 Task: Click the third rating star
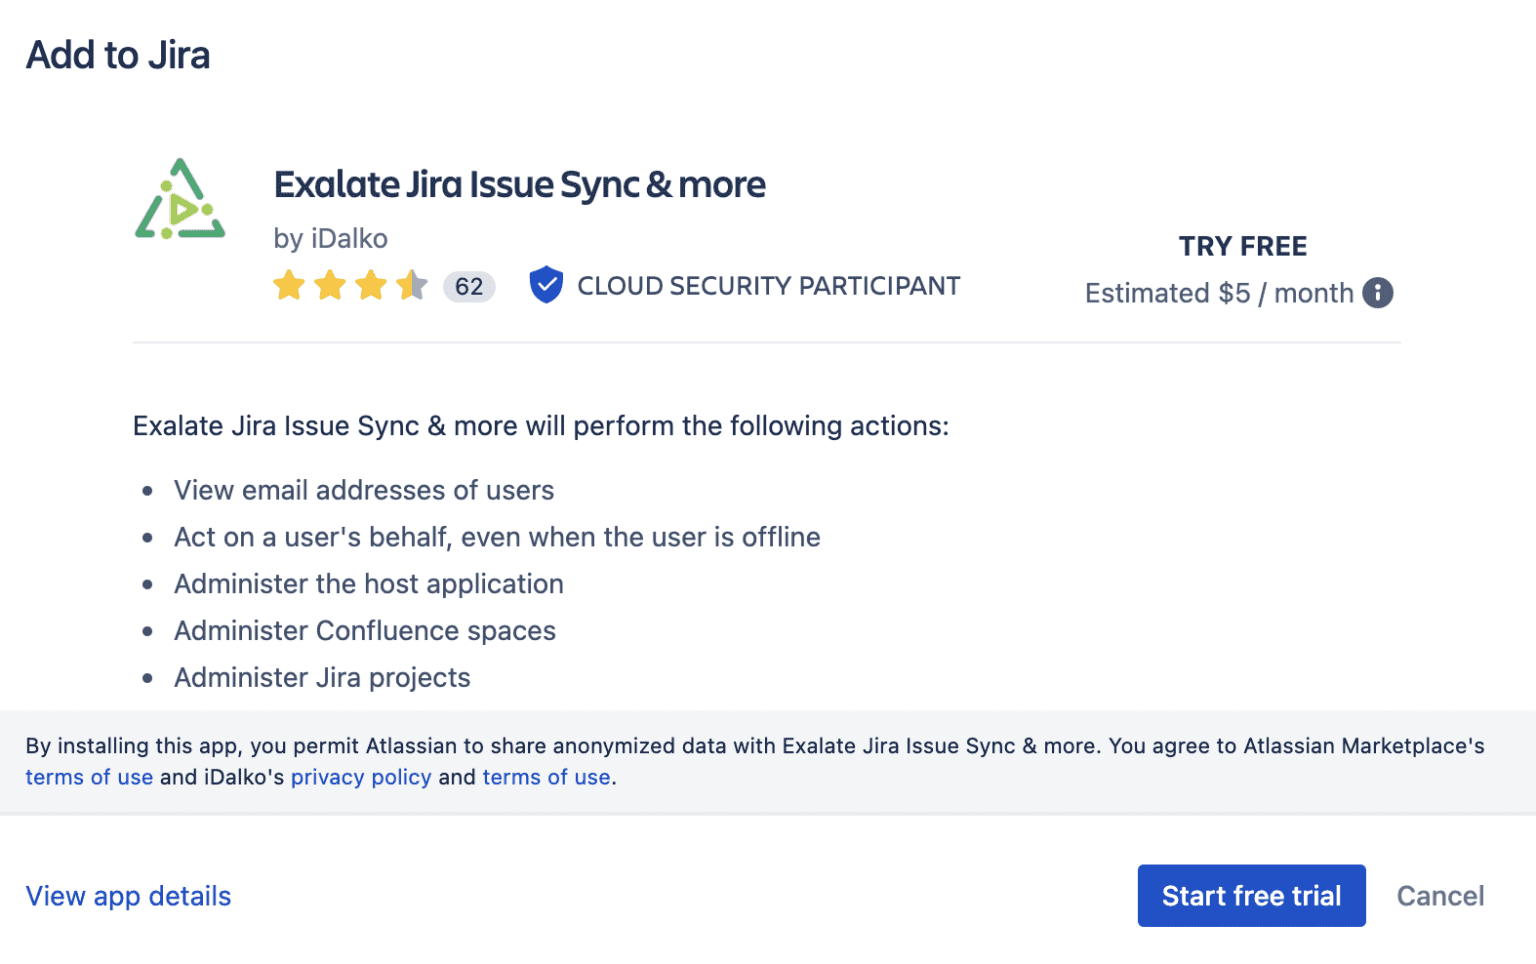371,285
